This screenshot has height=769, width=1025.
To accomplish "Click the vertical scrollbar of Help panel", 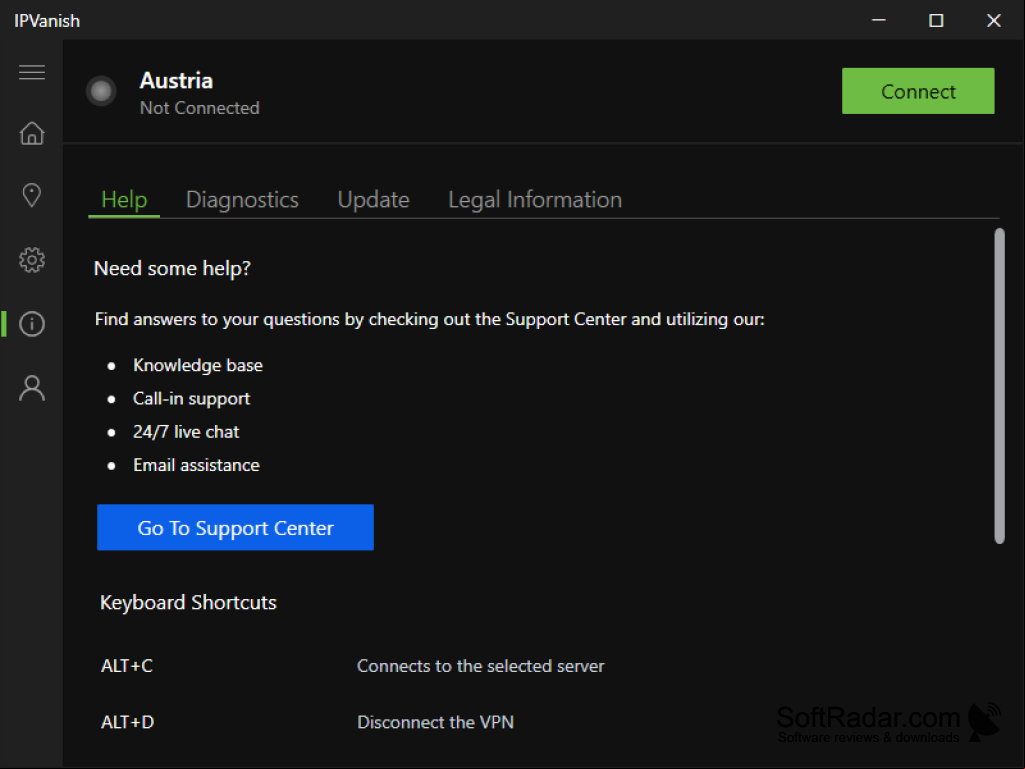I will pos(1000,386).
